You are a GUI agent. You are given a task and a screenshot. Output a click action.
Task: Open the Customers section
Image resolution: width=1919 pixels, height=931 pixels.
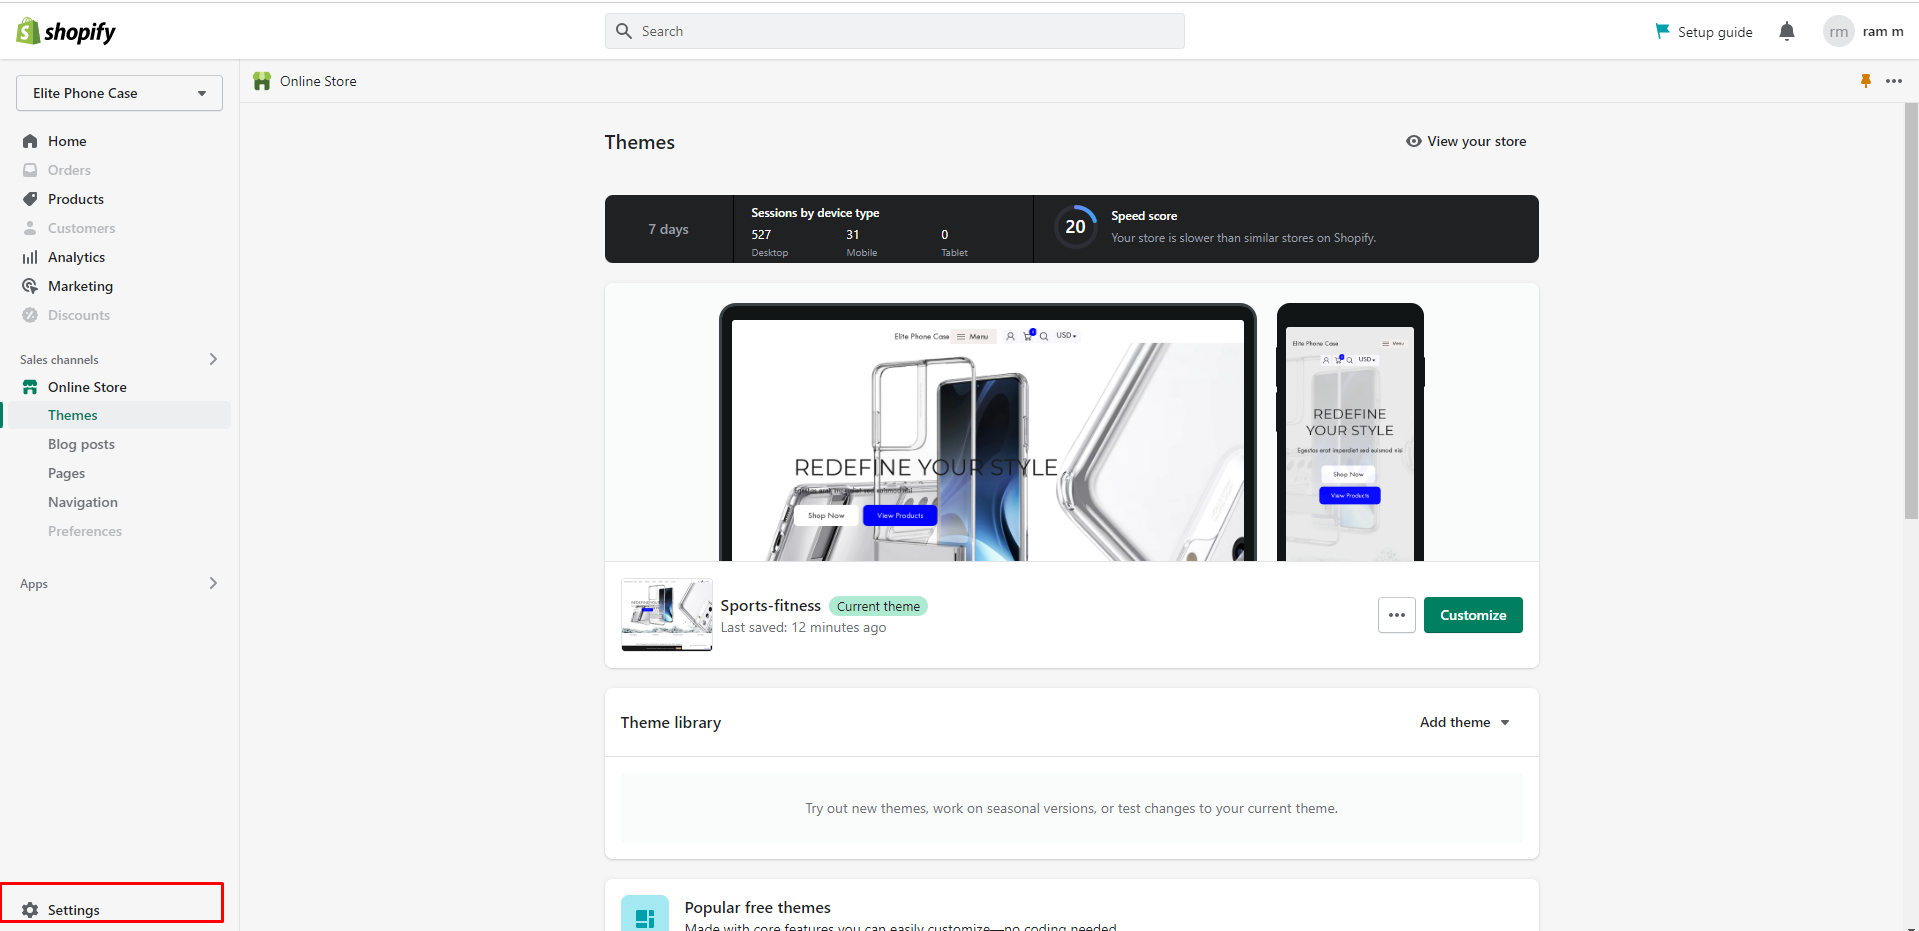point(82,228)
